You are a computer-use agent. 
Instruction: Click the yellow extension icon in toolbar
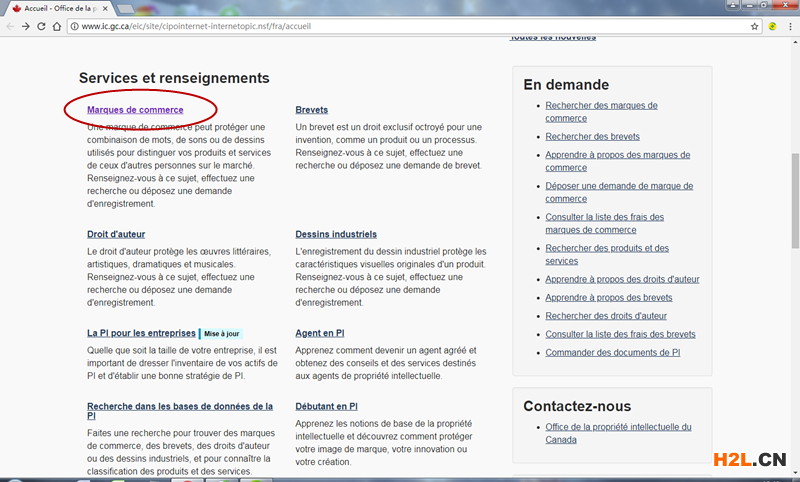772,26
